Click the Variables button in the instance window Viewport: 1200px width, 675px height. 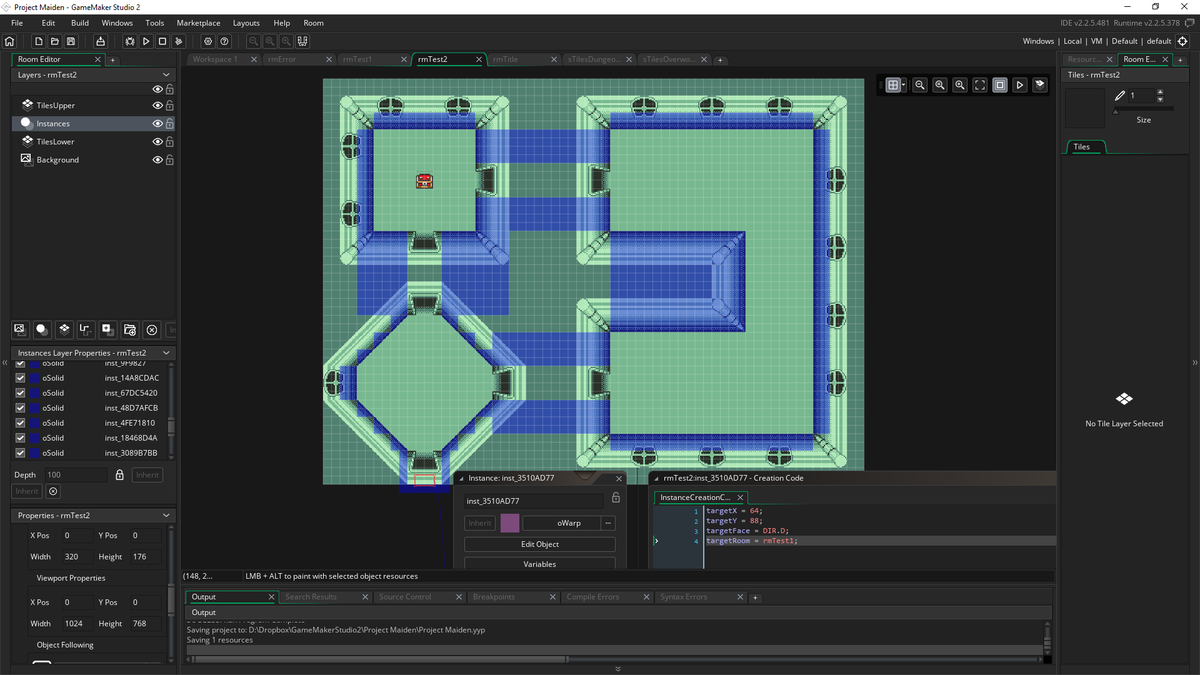point(540,564)
